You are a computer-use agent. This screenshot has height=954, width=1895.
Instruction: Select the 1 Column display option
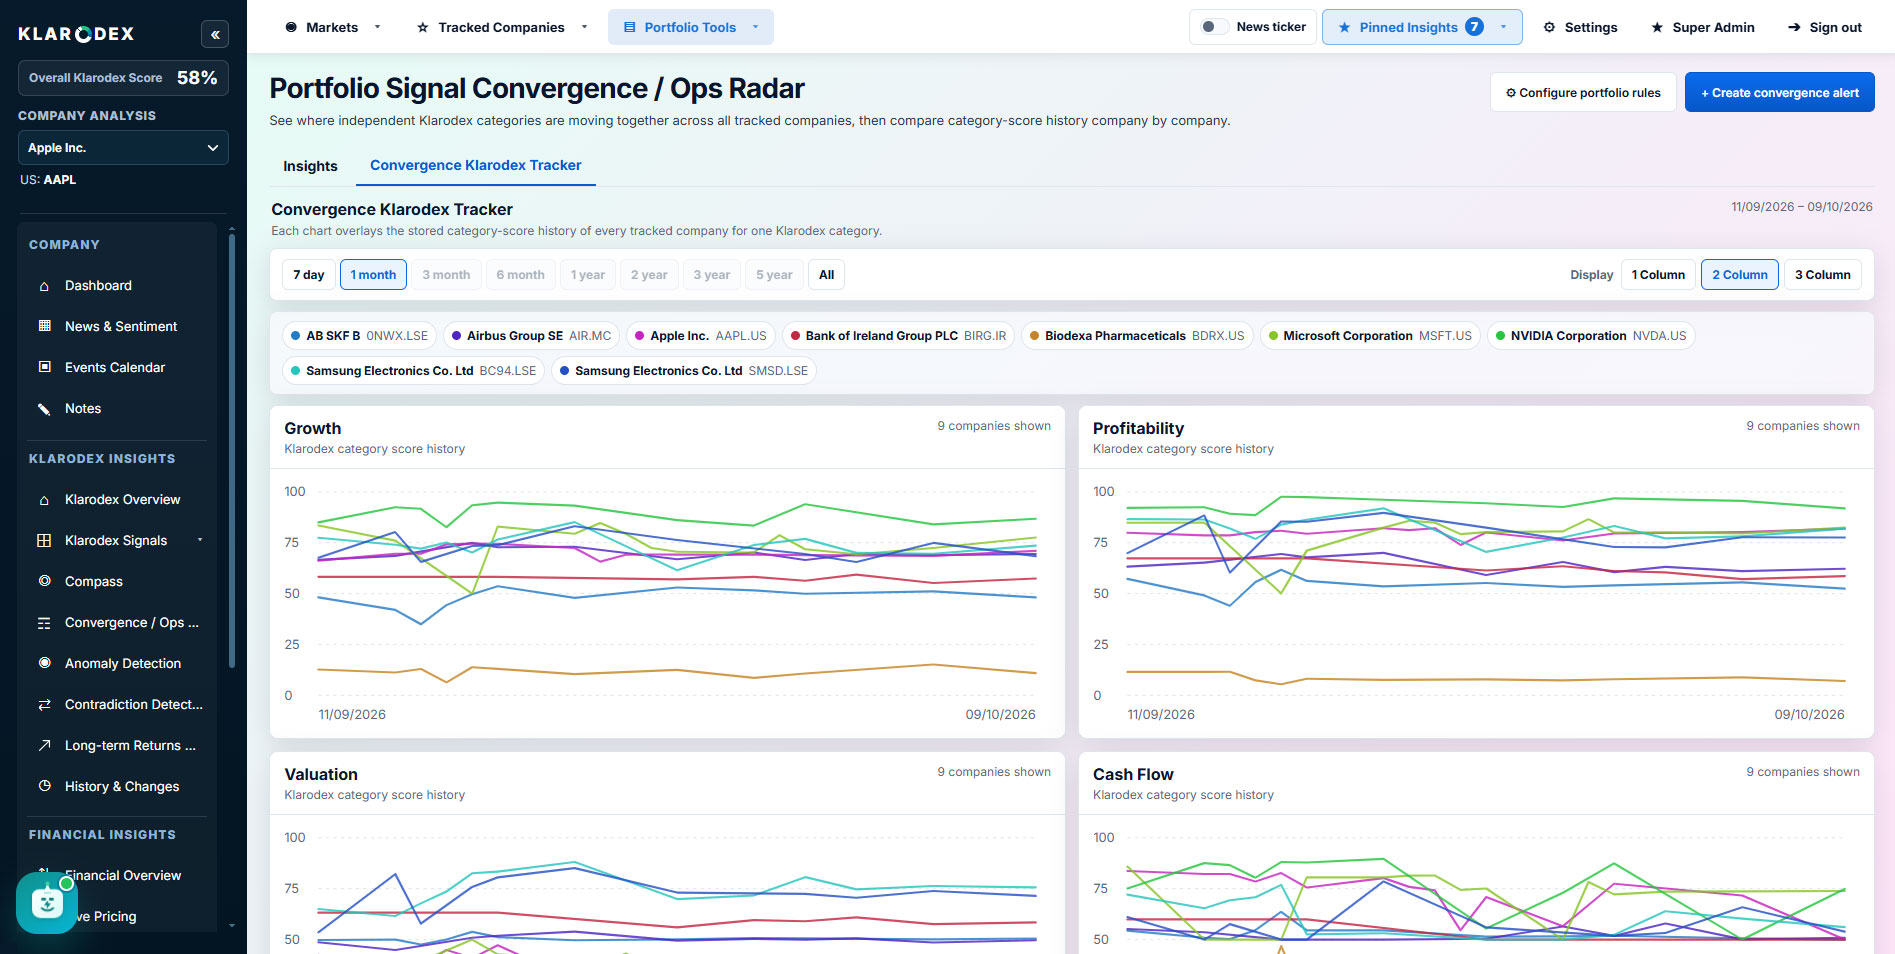[x=1658, y=275]
